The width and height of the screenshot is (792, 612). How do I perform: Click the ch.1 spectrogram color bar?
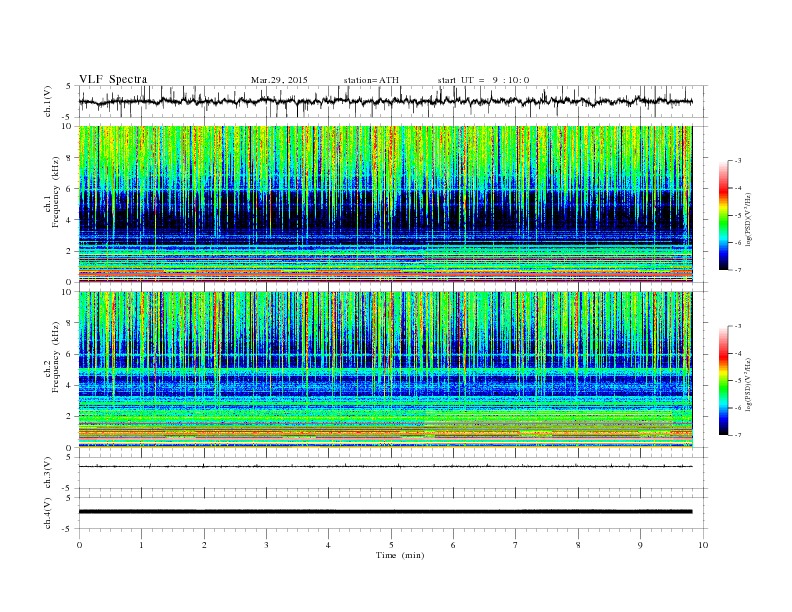(x=724, y=215)
